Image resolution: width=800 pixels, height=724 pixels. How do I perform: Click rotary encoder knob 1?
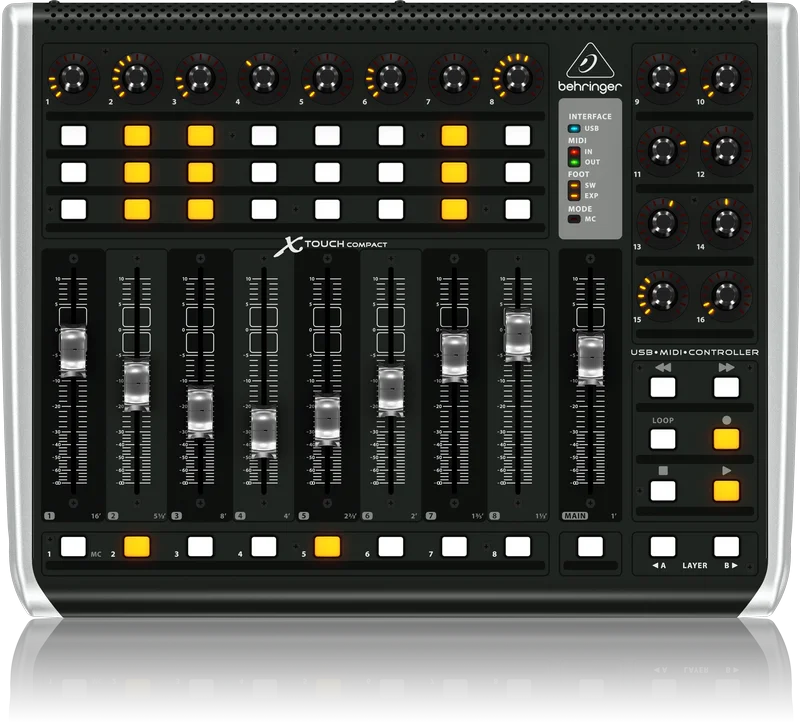click(x=74, y=78)
